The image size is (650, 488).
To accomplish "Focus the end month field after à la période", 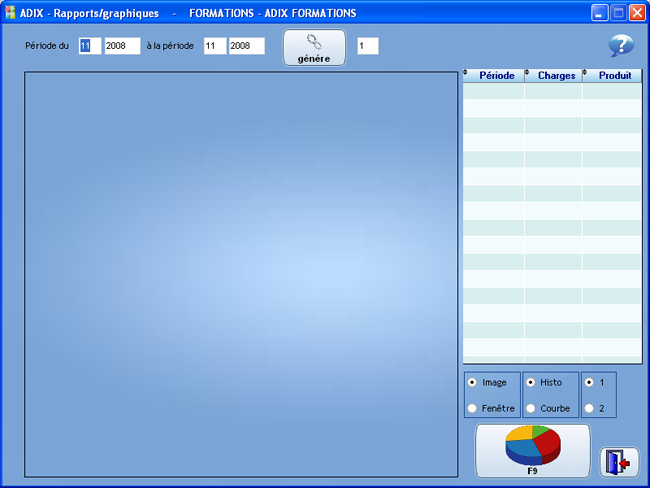I will click(x=215, y=46).
